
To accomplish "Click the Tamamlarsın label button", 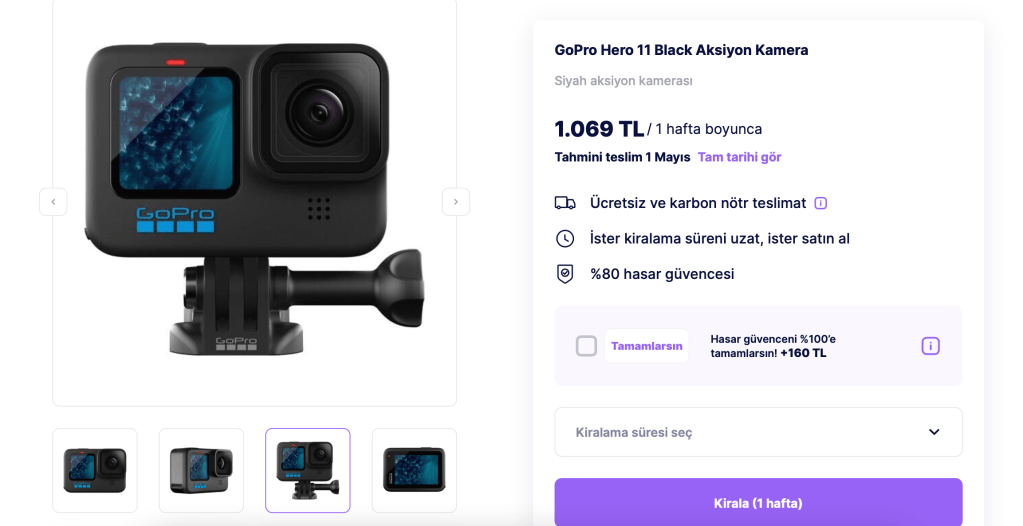I will (x=647, y=346).
